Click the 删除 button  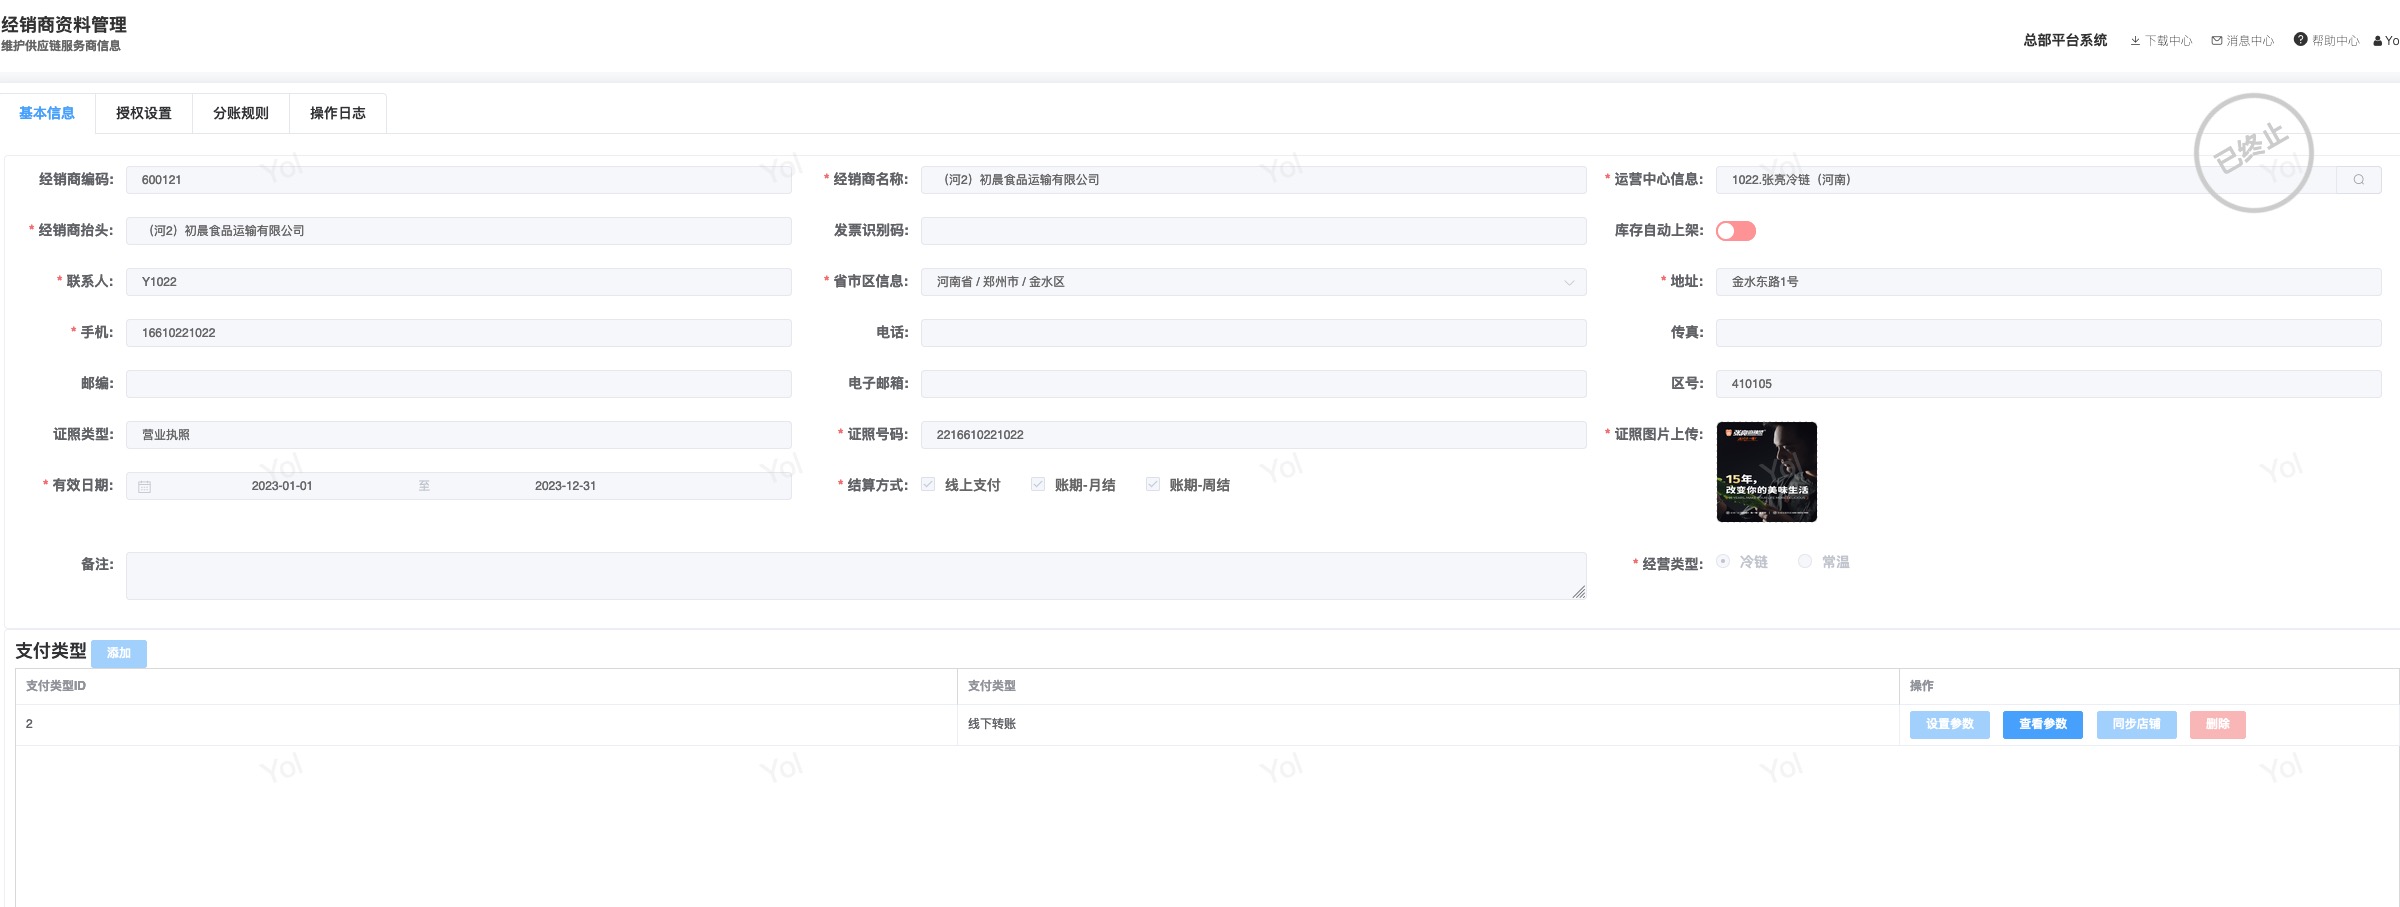point(2218,725)
